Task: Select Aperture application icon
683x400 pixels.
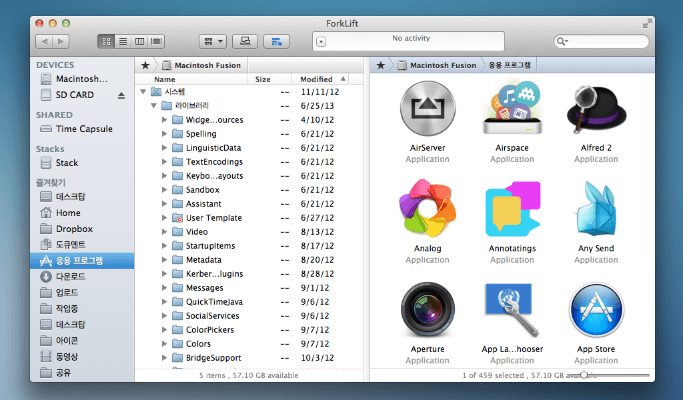Action: pyautogui.click(x=428, y=310)
